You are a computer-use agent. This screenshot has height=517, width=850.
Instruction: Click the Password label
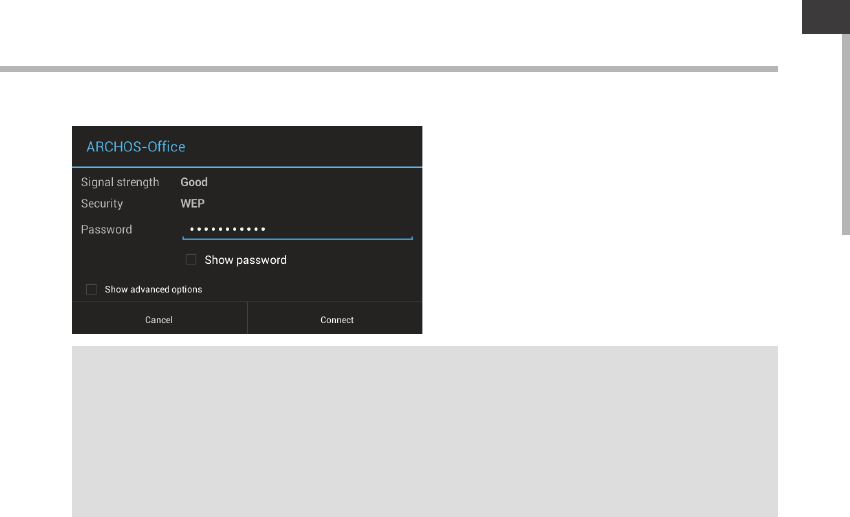tap(106, 229)
